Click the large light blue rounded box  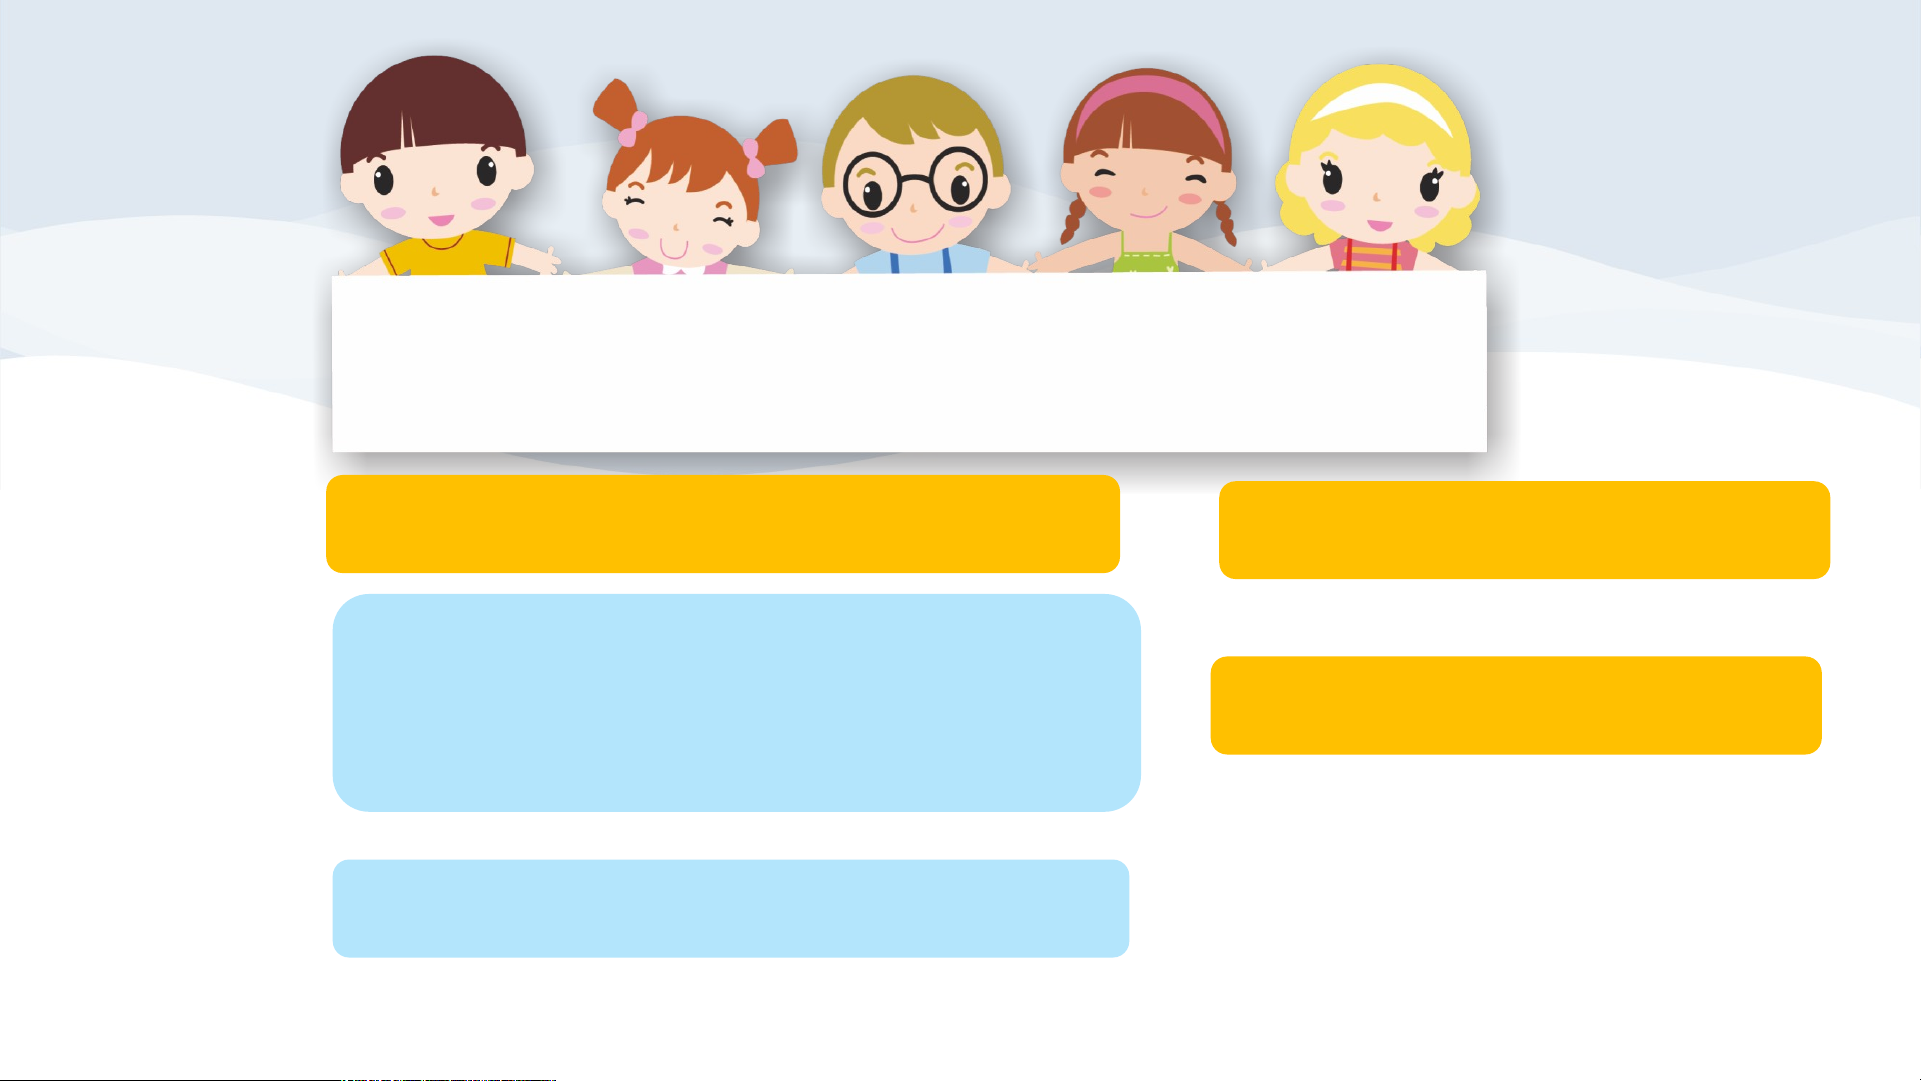point(737,703)
